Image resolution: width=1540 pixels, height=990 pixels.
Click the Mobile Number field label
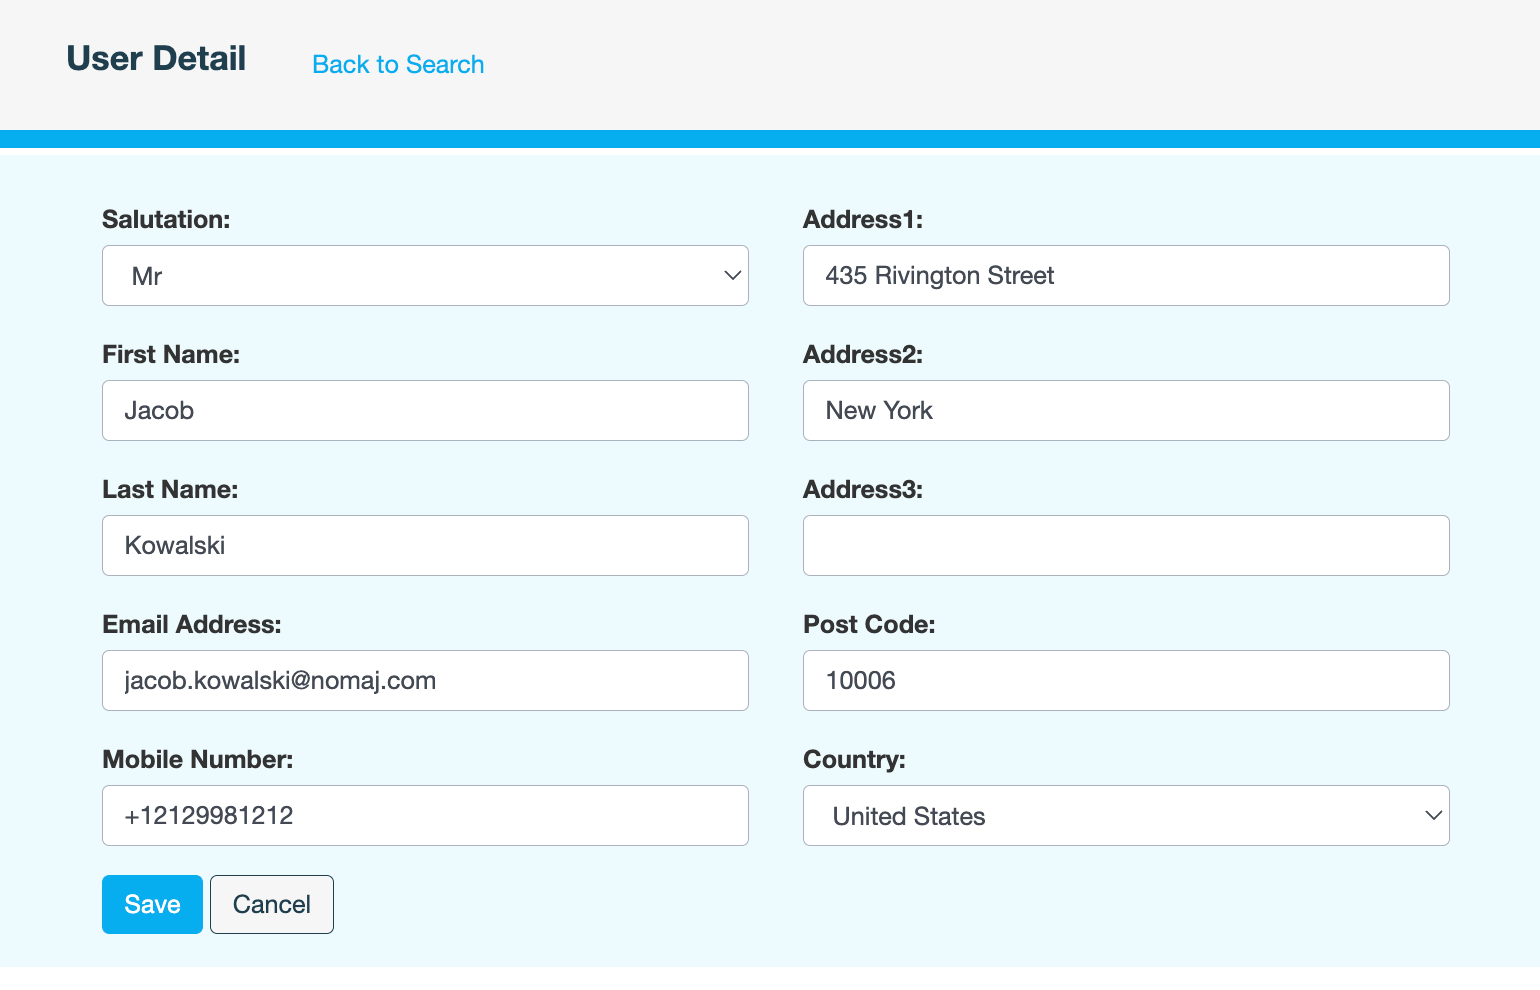(x=197, y=759)
